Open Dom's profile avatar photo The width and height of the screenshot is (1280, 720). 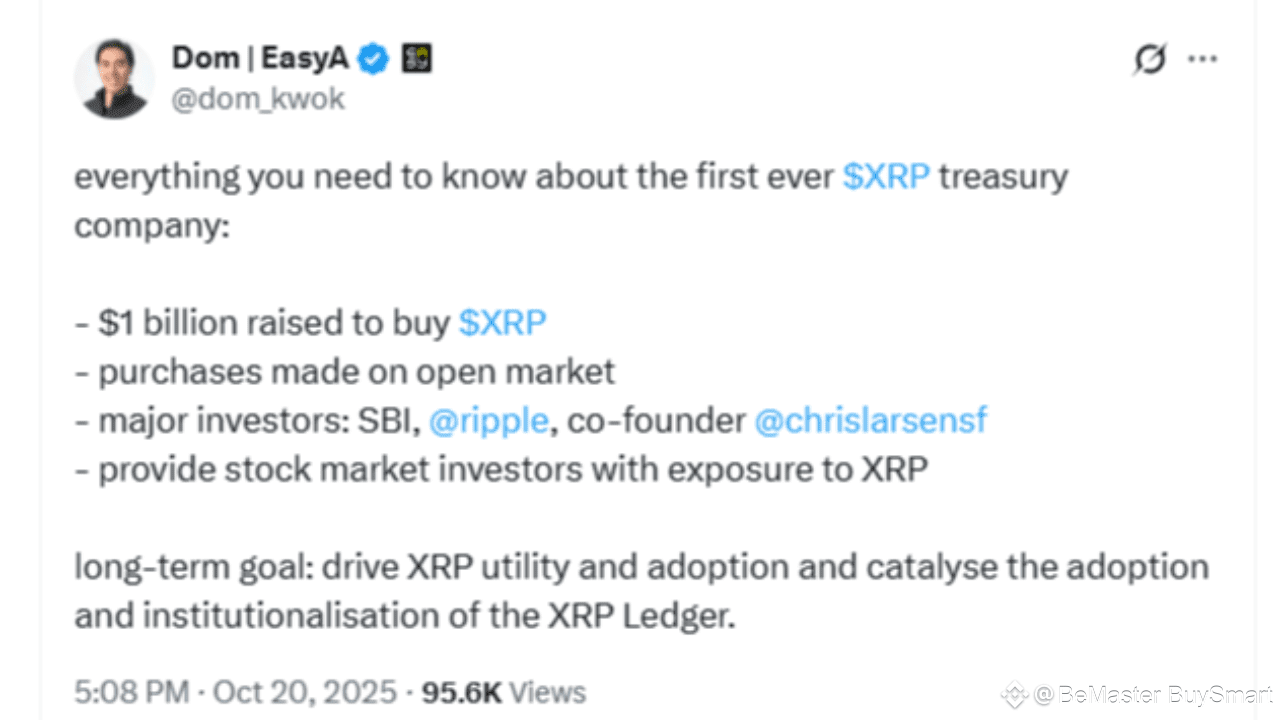[x=114, y=79]
